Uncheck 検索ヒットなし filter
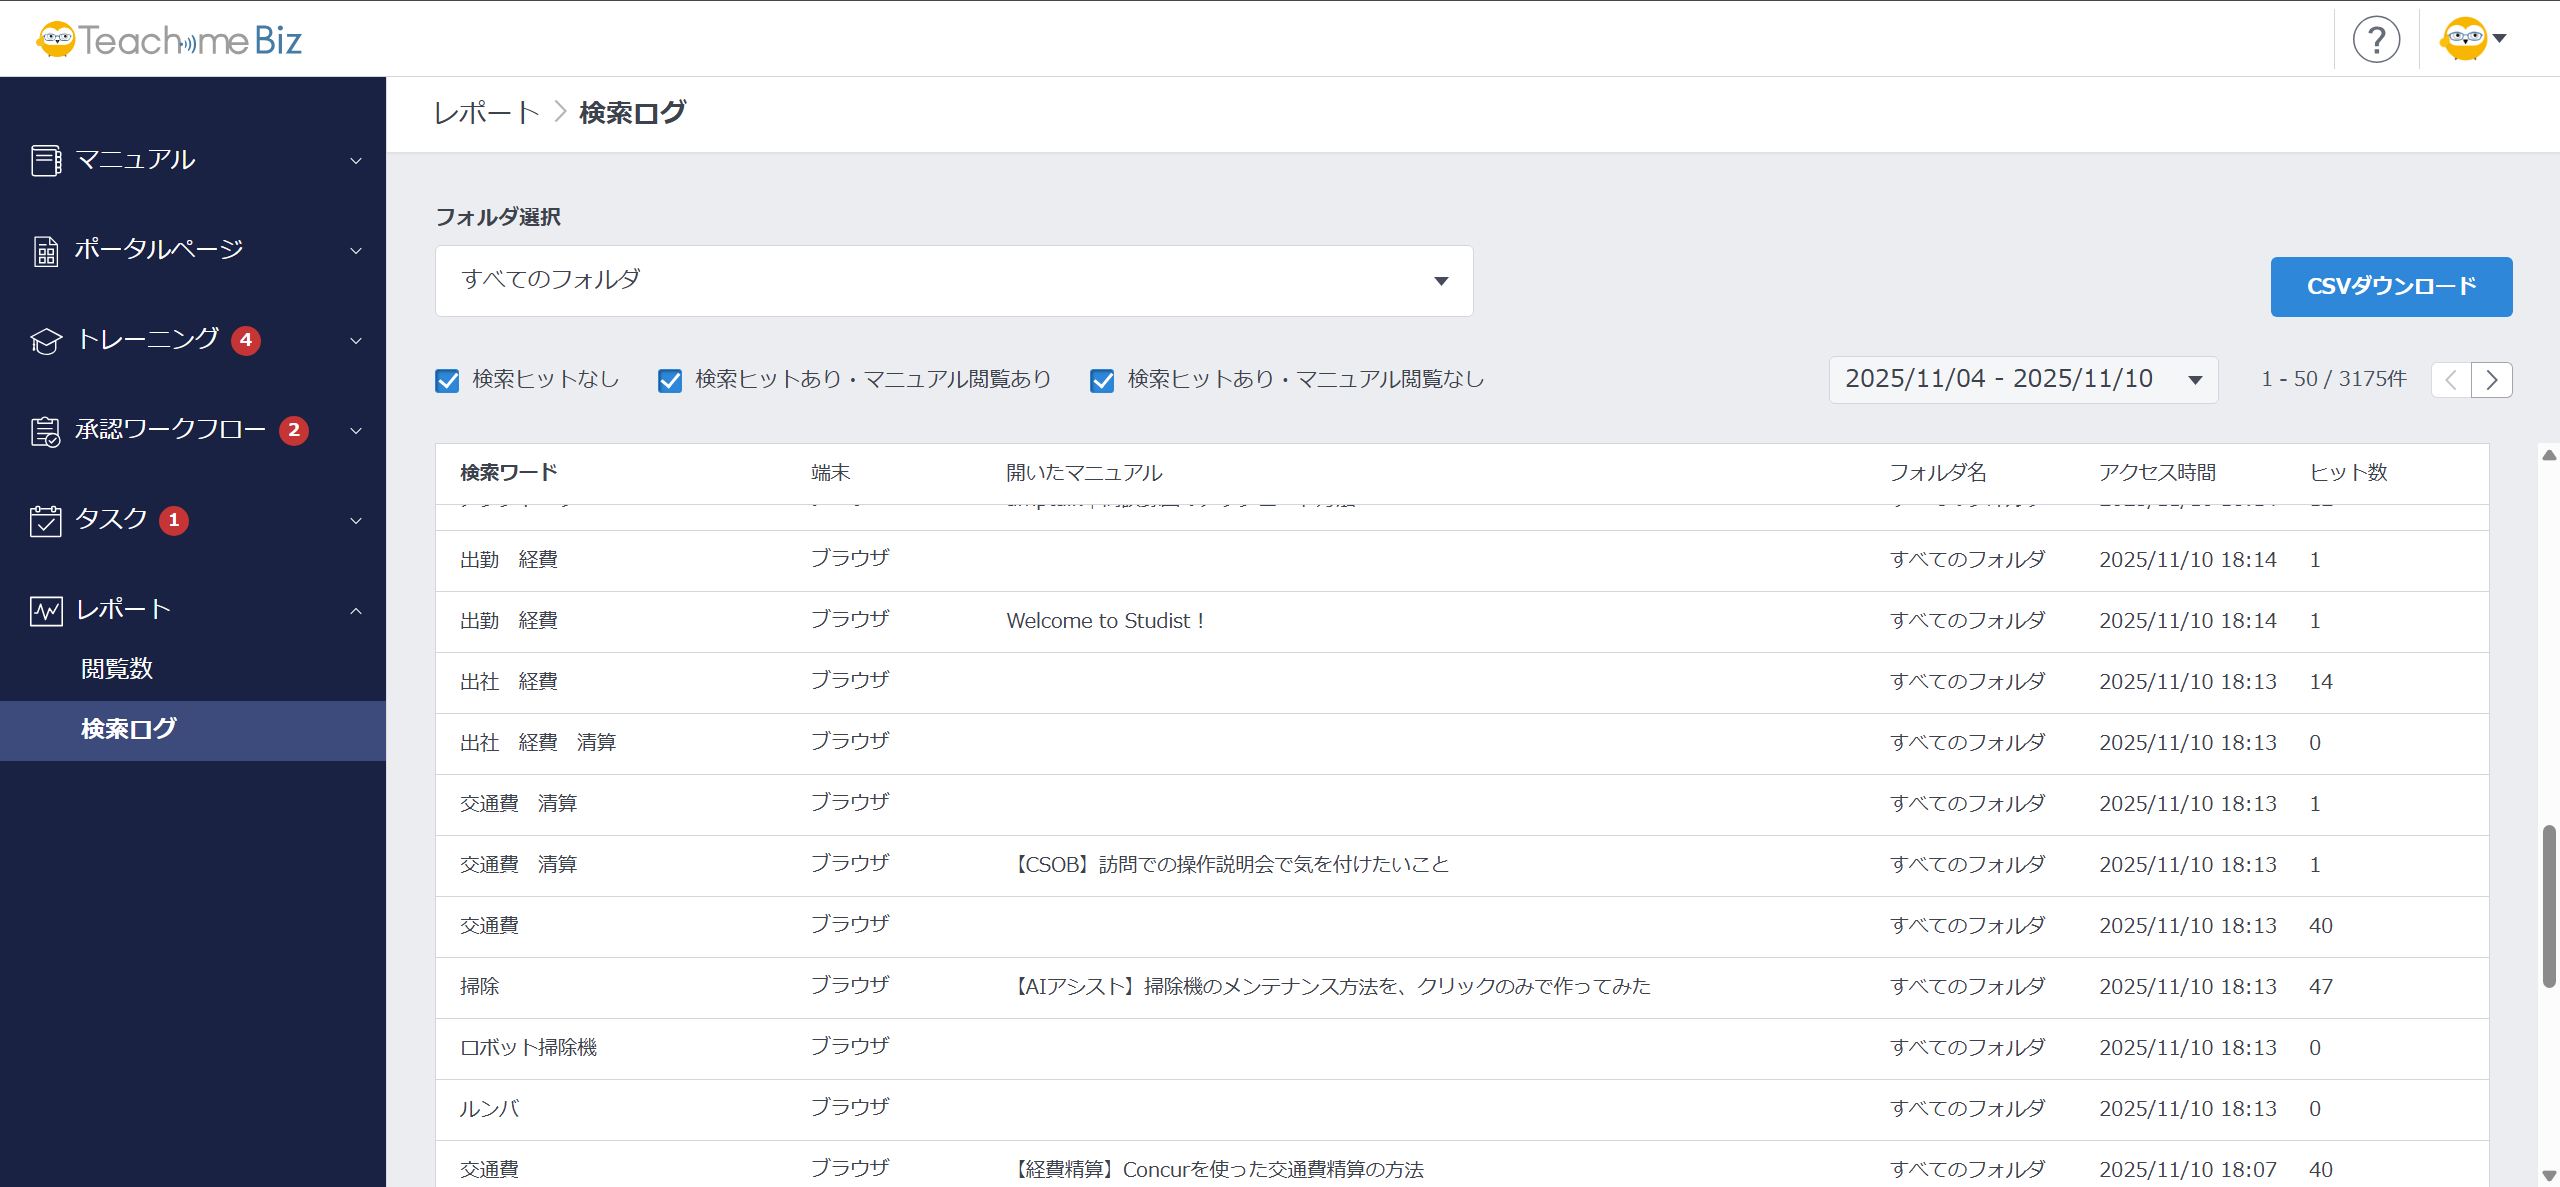Viewport: 2560px width, 1187px height. pos(447,380)
